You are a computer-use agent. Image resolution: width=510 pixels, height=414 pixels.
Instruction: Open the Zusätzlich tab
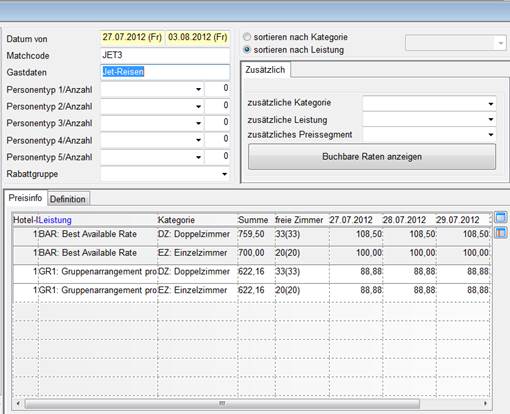point(265,70)
